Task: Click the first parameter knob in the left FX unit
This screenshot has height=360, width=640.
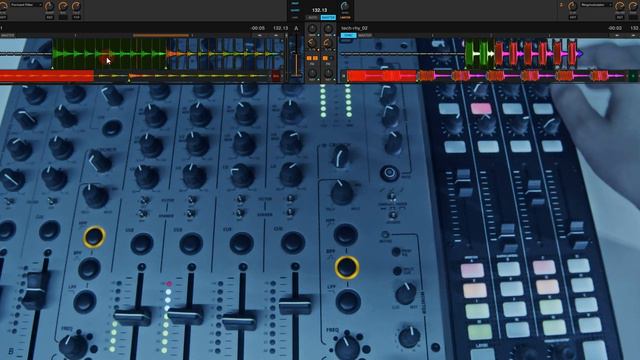Action: 49,6
